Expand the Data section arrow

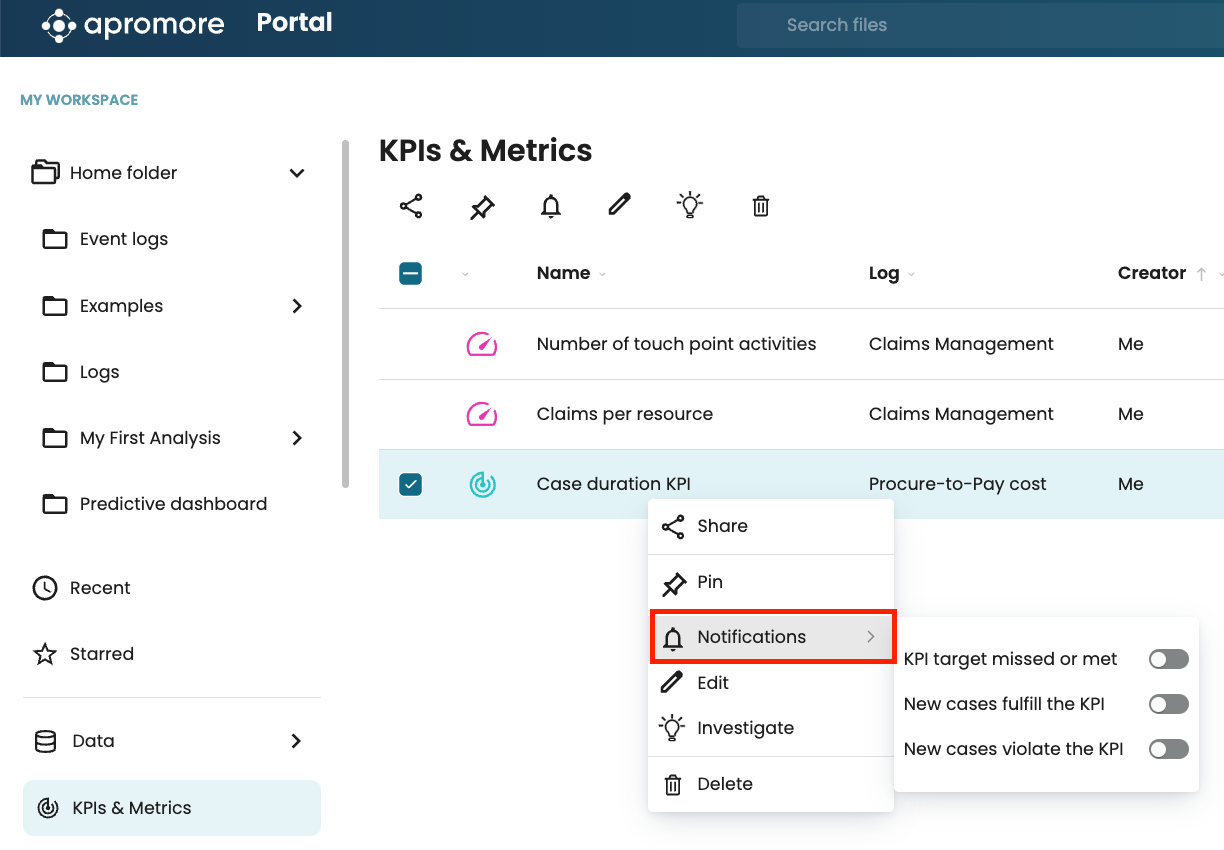click(x=296, y=741)
